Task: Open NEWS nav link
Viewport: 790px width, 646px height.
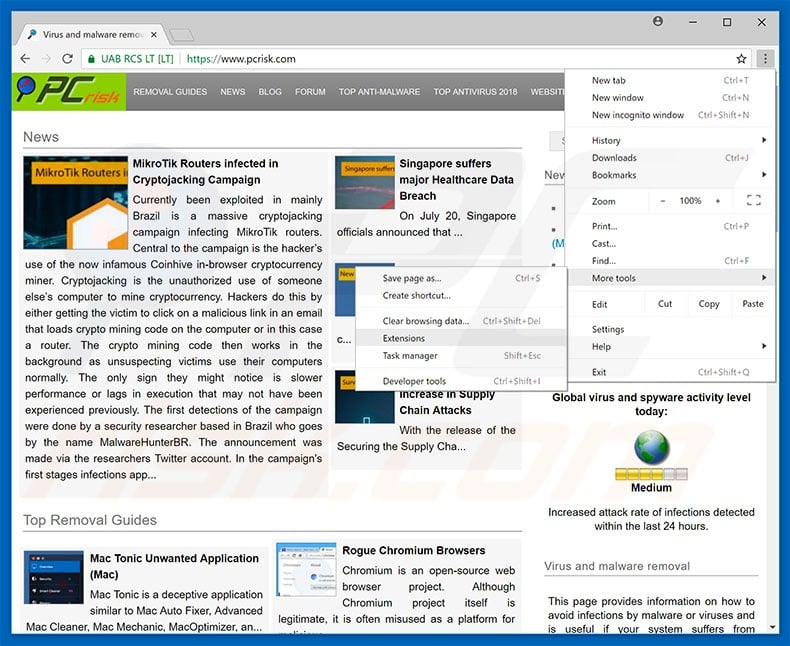Action: (233, 92)
